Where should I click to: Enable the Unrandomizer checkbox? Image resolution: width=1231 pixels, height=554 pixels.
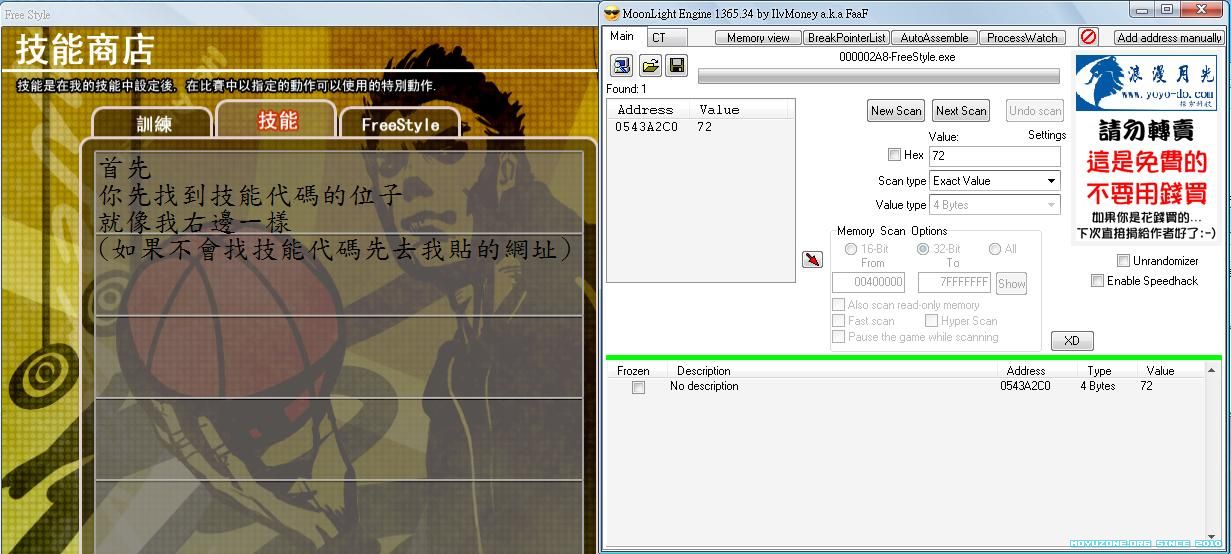pos(1123,261)
